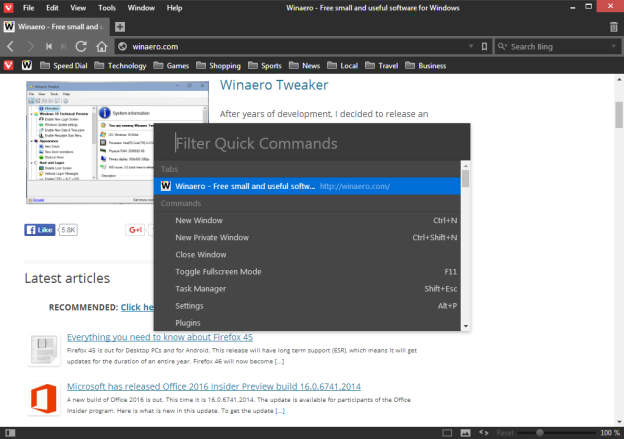Viewport: 624px width, 439px height.
Task: Open the Technology bookmarks folder
Action: point(126,66)
